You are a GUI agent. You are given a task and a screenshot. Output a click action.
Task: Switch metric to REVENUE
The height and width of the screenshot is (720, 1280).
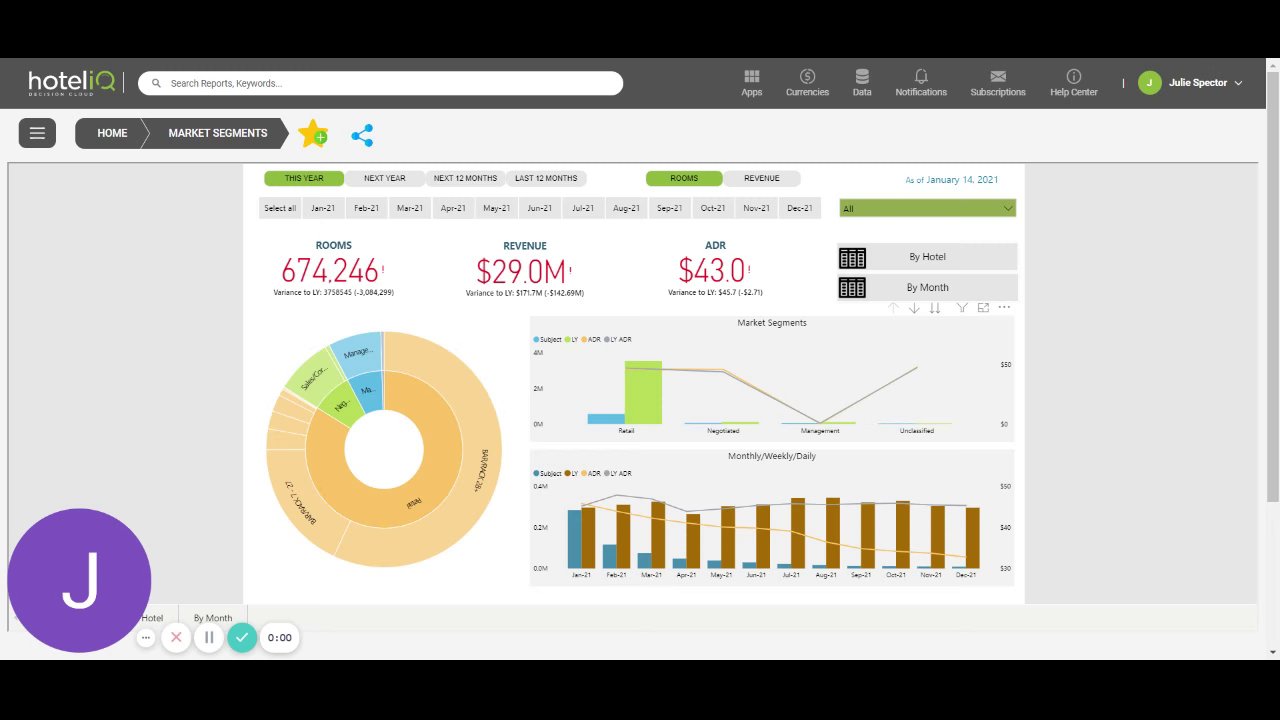(762, 178)
